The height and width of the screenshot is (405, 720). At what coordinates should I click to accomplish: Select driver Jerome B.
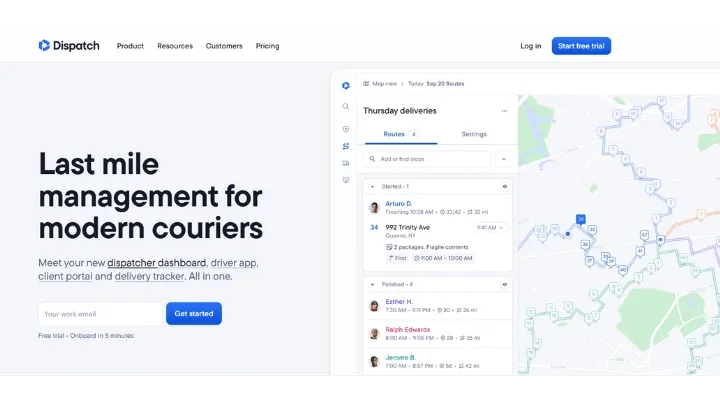click(x=400, y=357)
